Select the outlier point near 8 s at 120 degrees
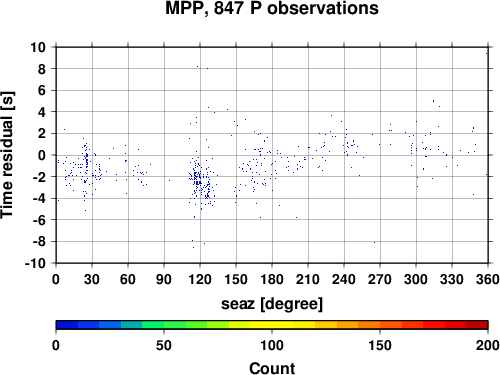 click(197, 66)
